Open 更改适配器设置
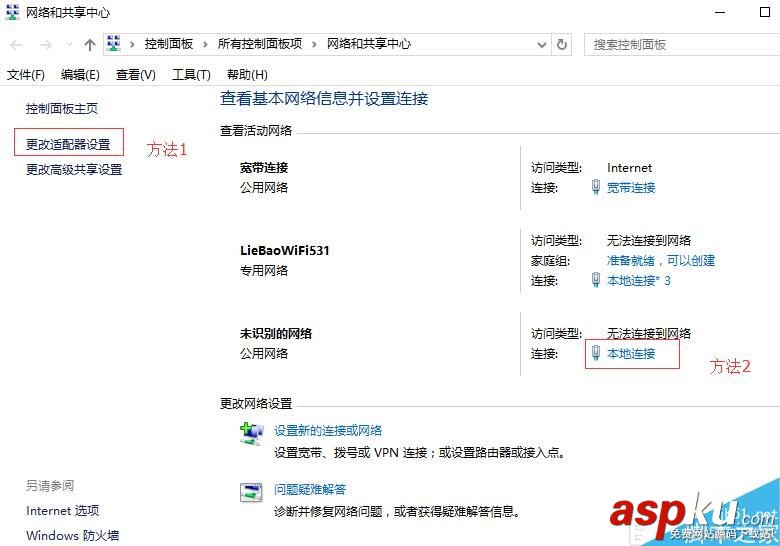This screenshot has width=780, height=546. coord(68,144)
